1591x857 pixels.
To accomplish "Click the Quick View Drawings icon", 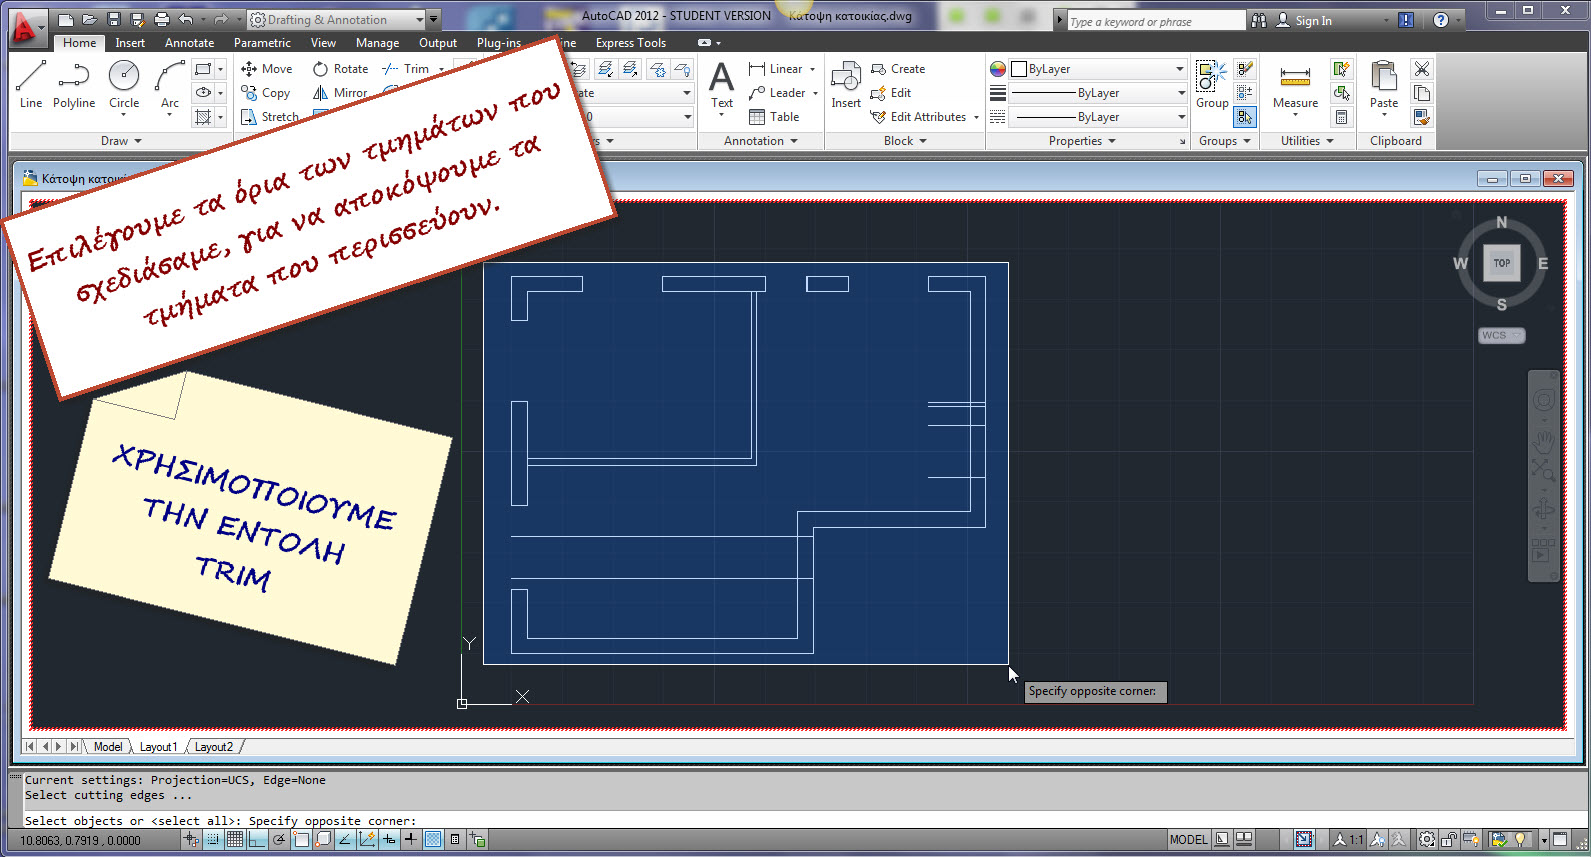I will (x=1245, y=840).
